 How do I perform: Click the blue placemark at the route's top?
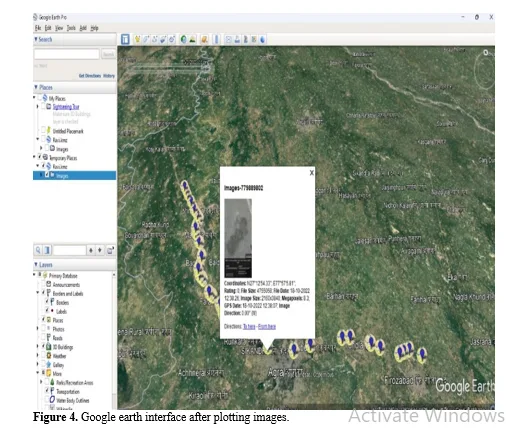(x=185, y=186)
